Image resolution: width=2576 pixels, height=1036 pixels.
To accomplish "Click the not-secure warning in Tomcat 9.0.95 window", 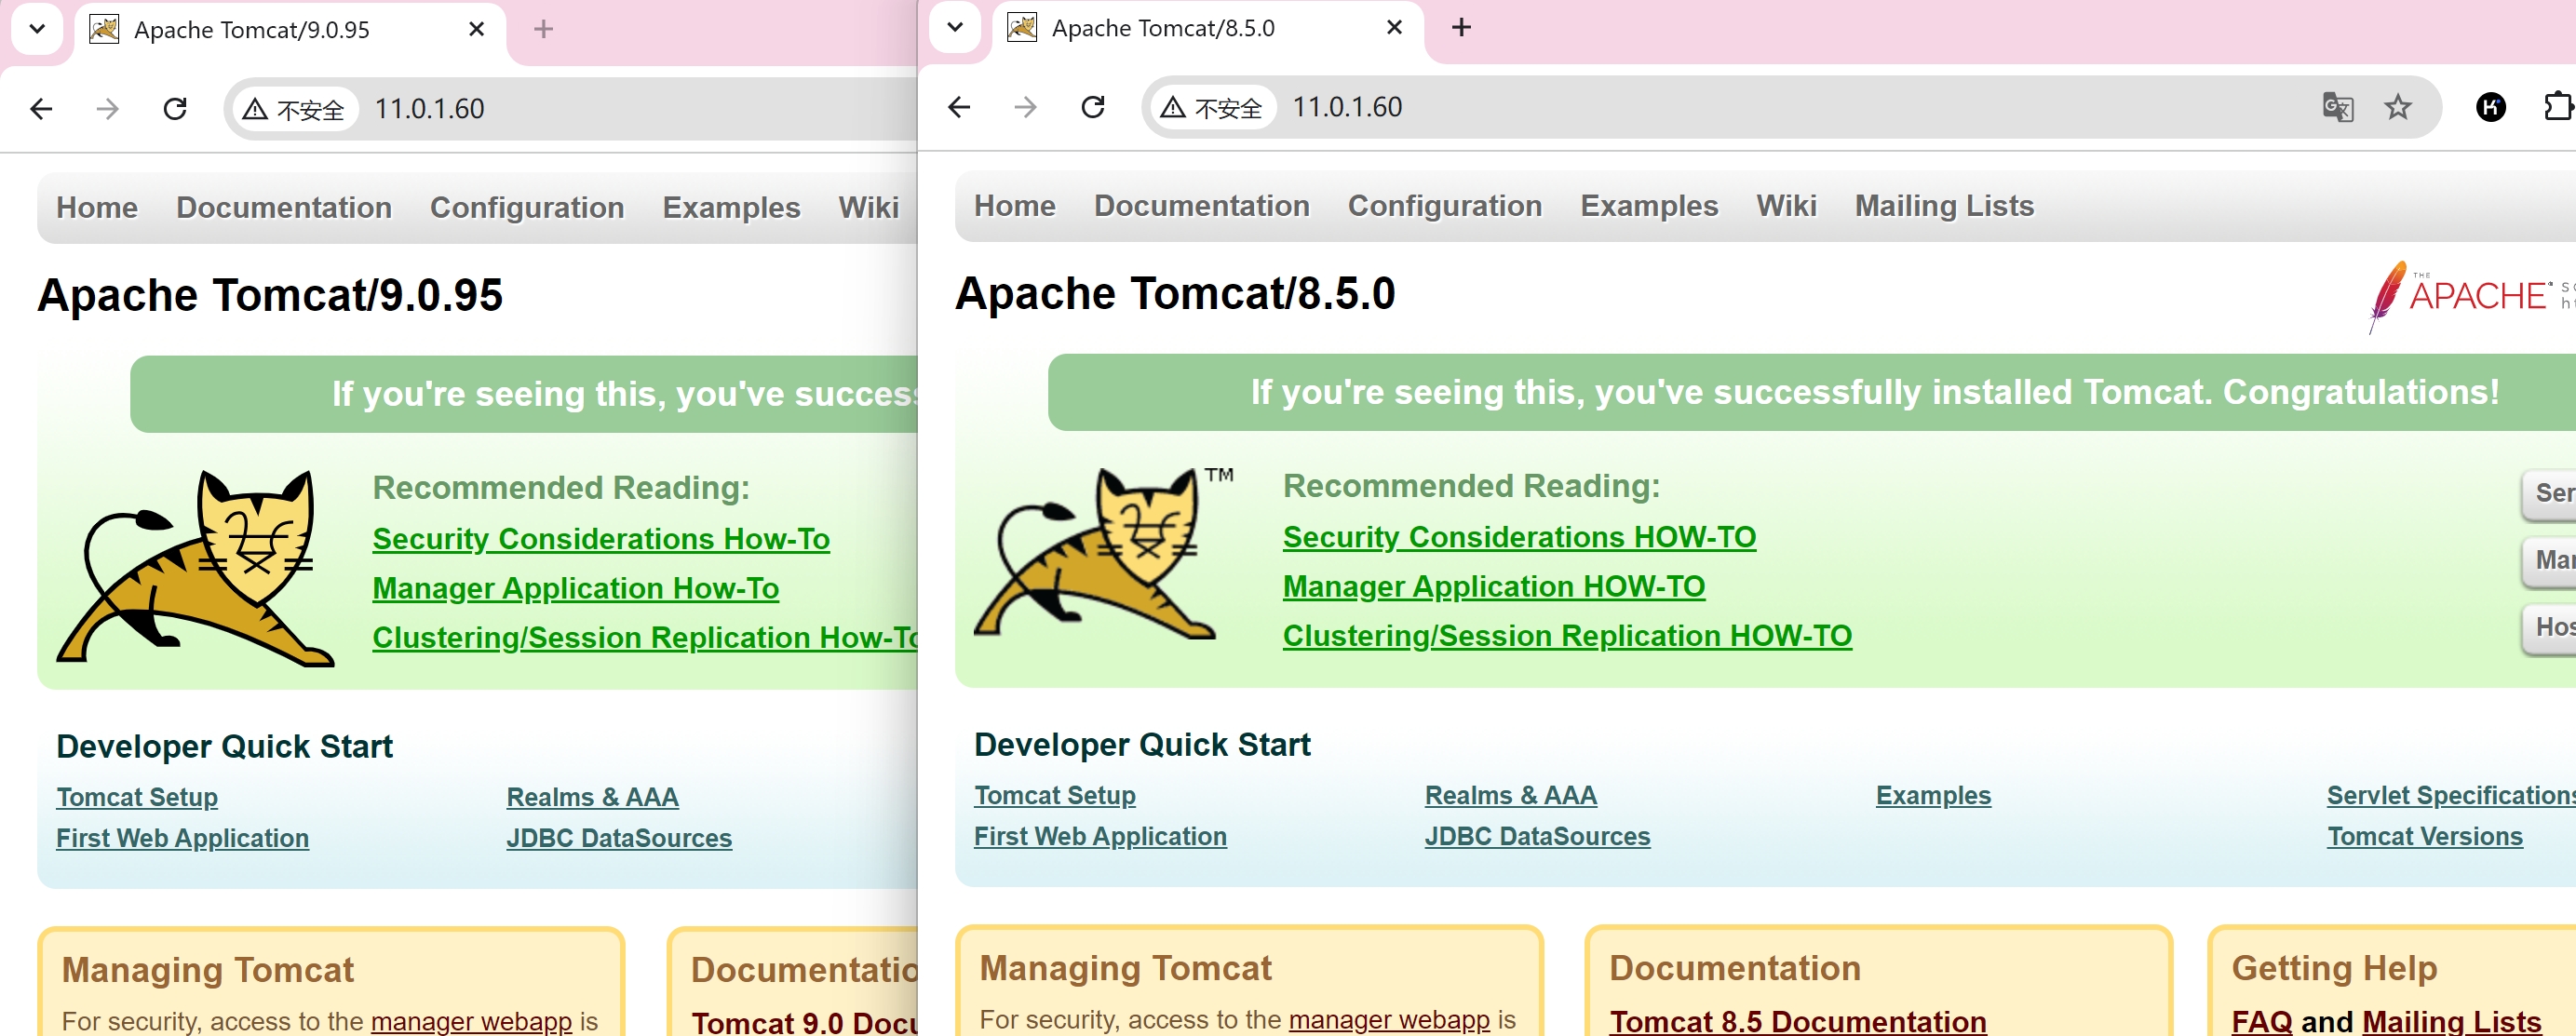I will pyautogui.click(x=294, y=109).
